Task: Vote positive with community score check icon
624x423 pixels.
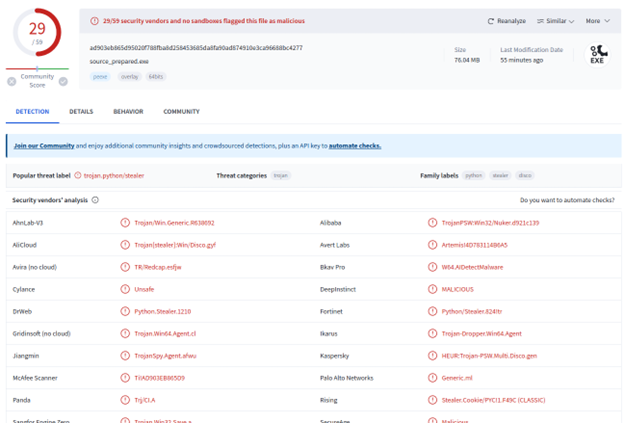Action: click(x=63, y=82)
